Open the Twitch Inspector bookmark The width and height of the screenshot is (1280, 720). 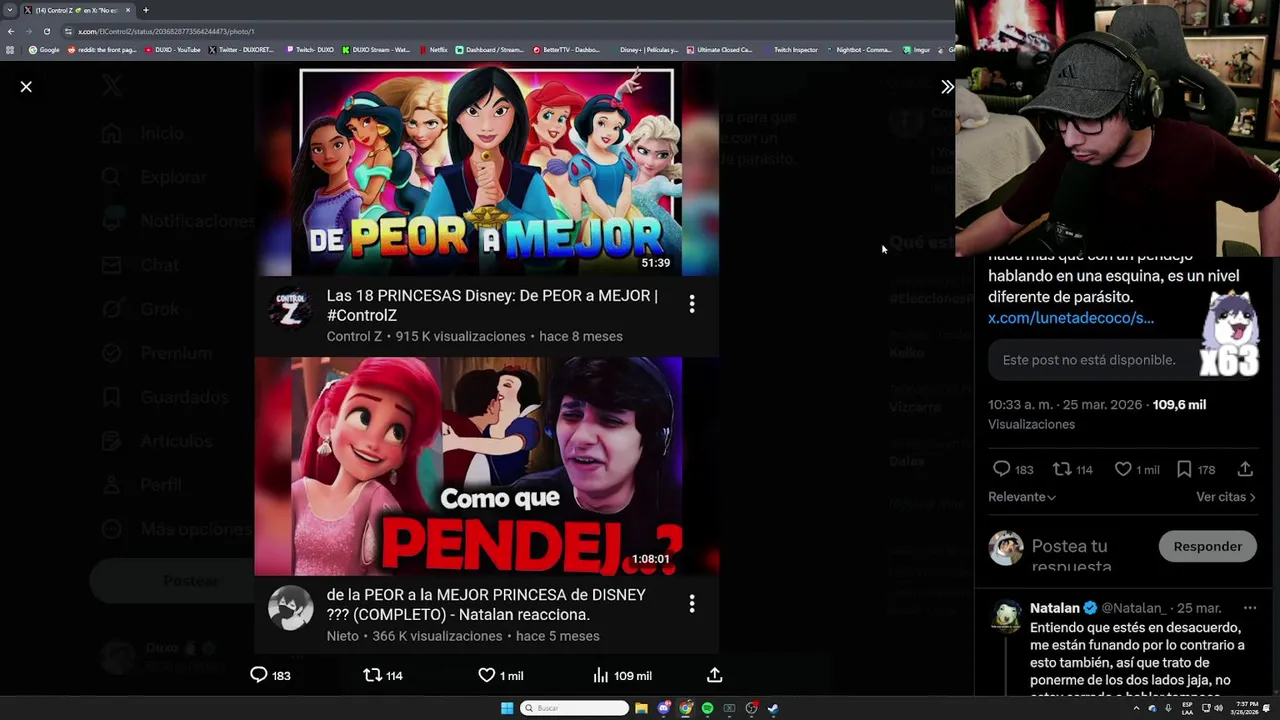point(790,50)
